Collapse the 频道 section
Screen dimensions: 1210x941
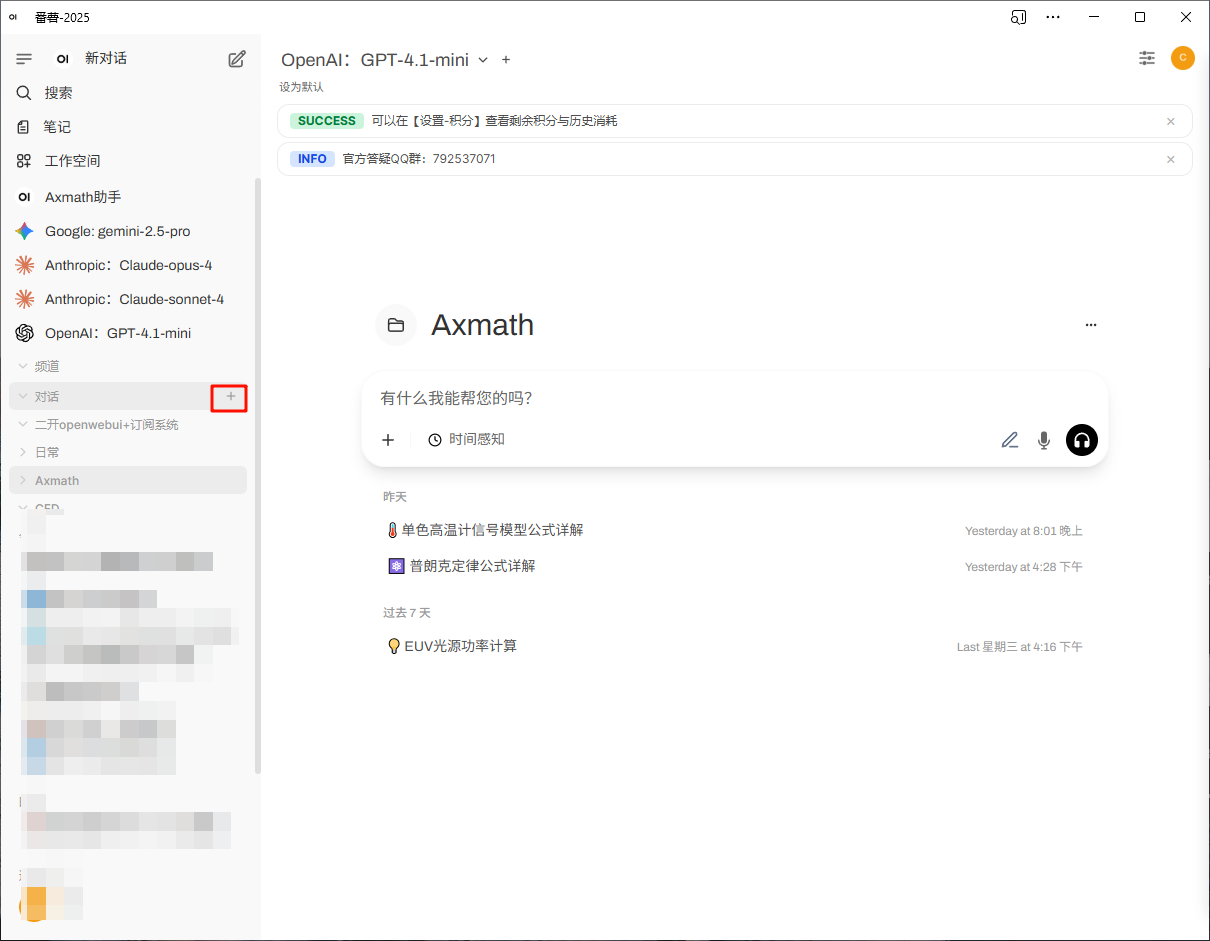[x=23, y=367]
